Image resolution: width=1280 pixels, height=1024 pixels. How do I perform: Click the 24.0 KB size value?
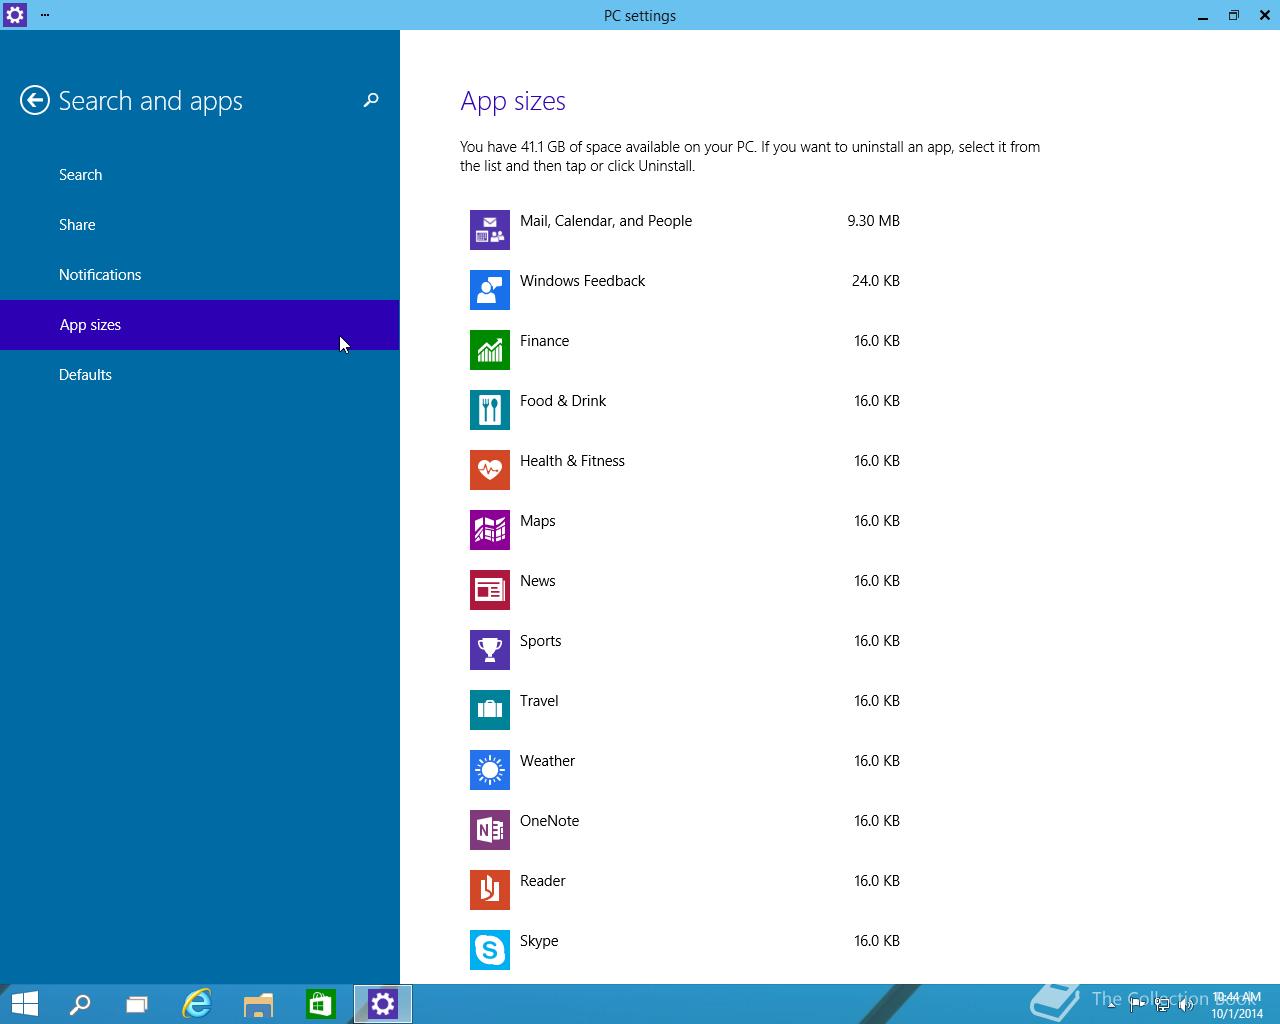tap(876, 281)
